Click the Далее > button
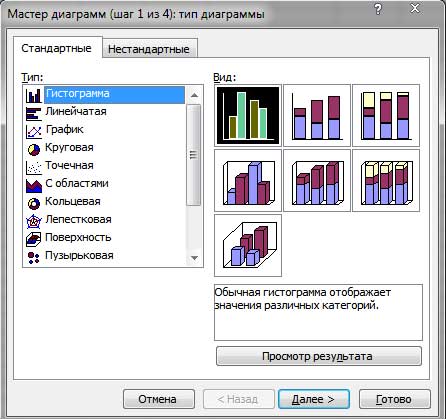The width and height of the screenshot is (446, 419). pos(314,399)
